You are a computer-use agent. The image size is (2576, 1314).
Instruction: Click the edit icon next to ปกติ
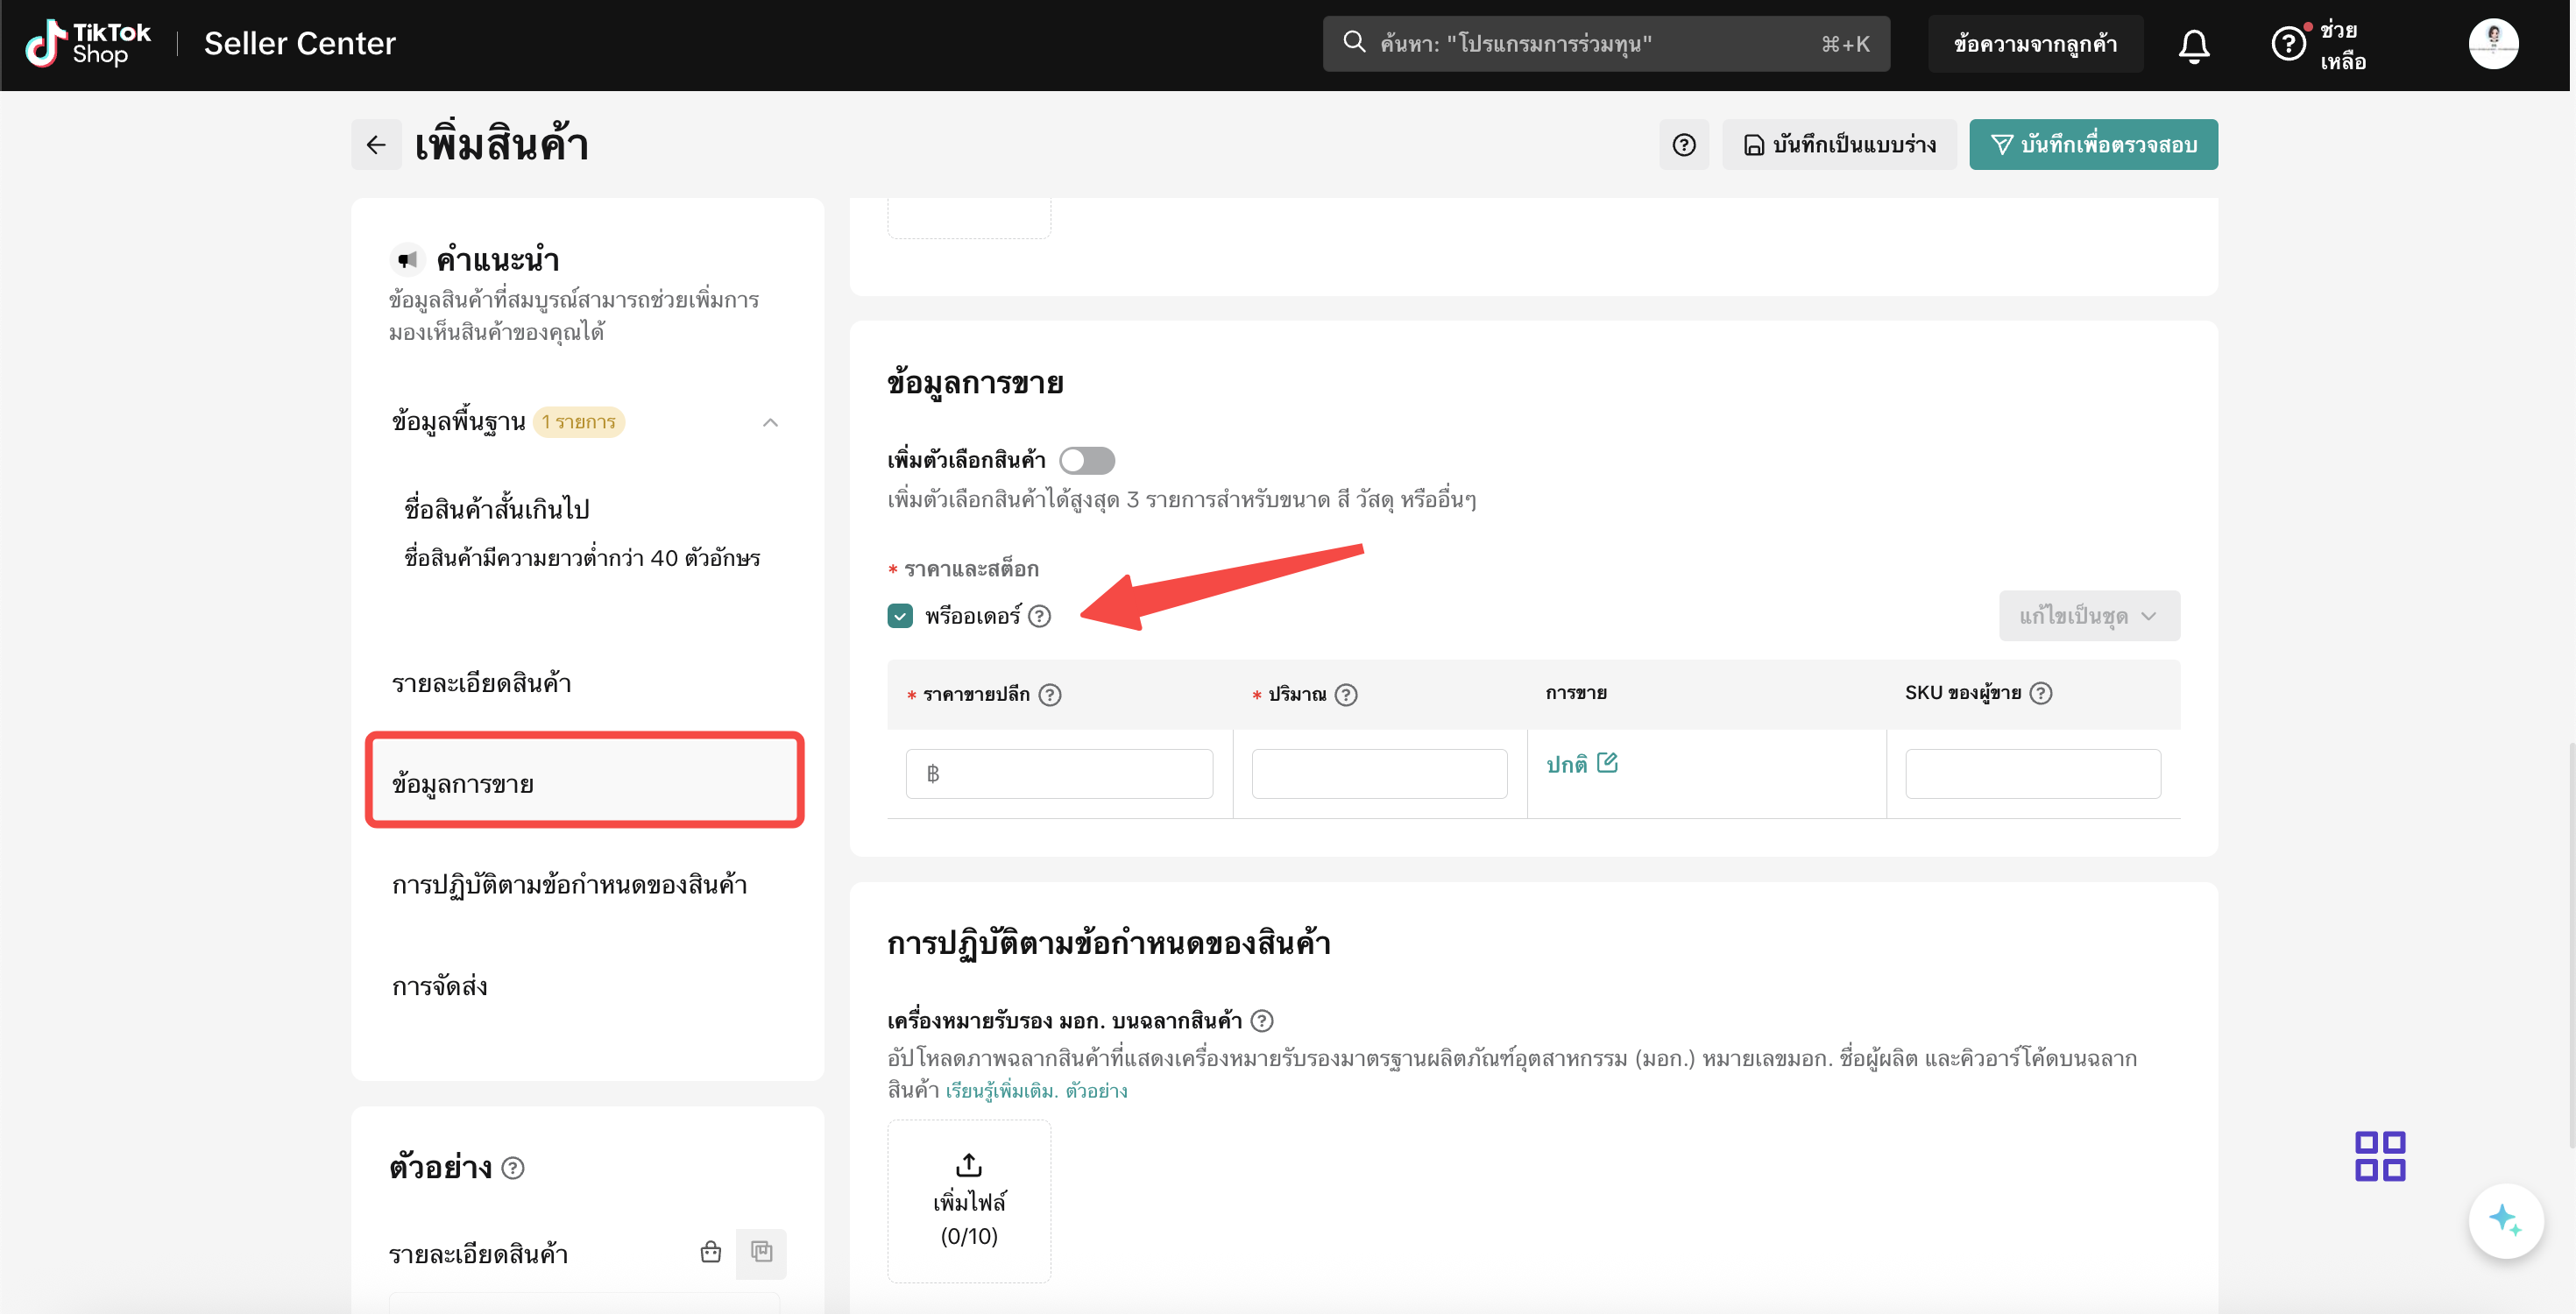coord(1607,763)
